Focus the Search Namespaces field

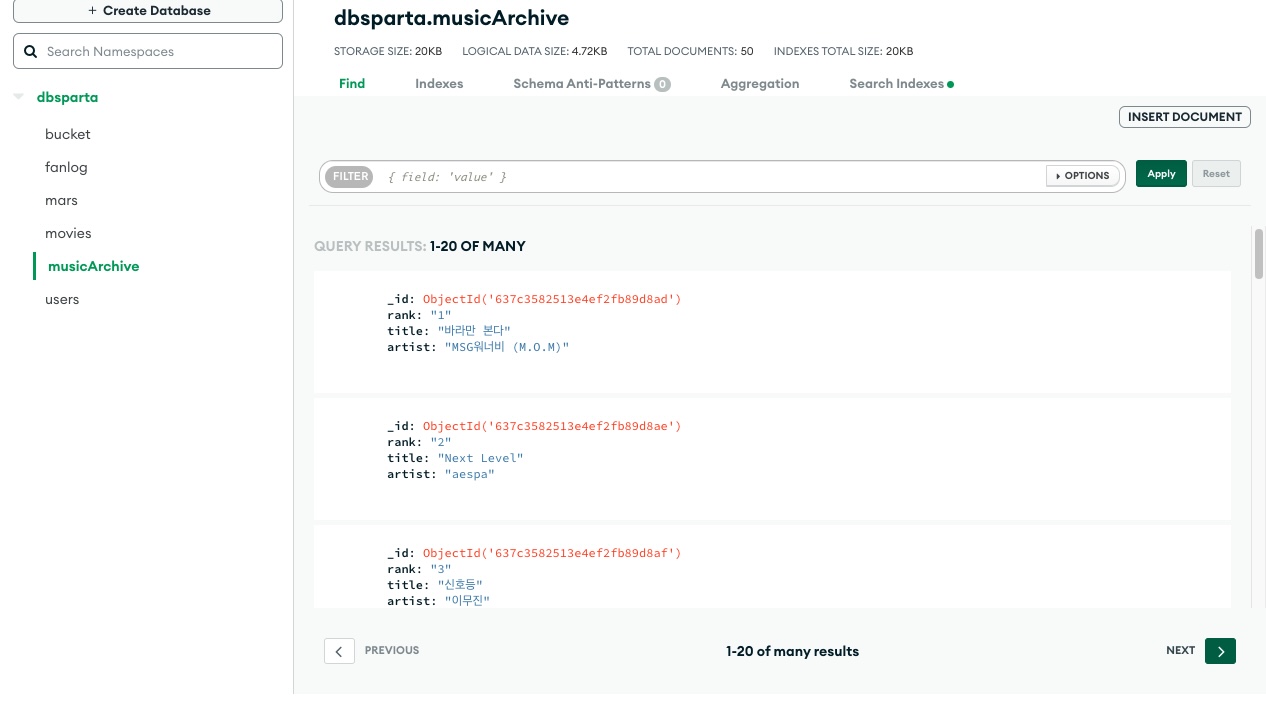(148, 51)
